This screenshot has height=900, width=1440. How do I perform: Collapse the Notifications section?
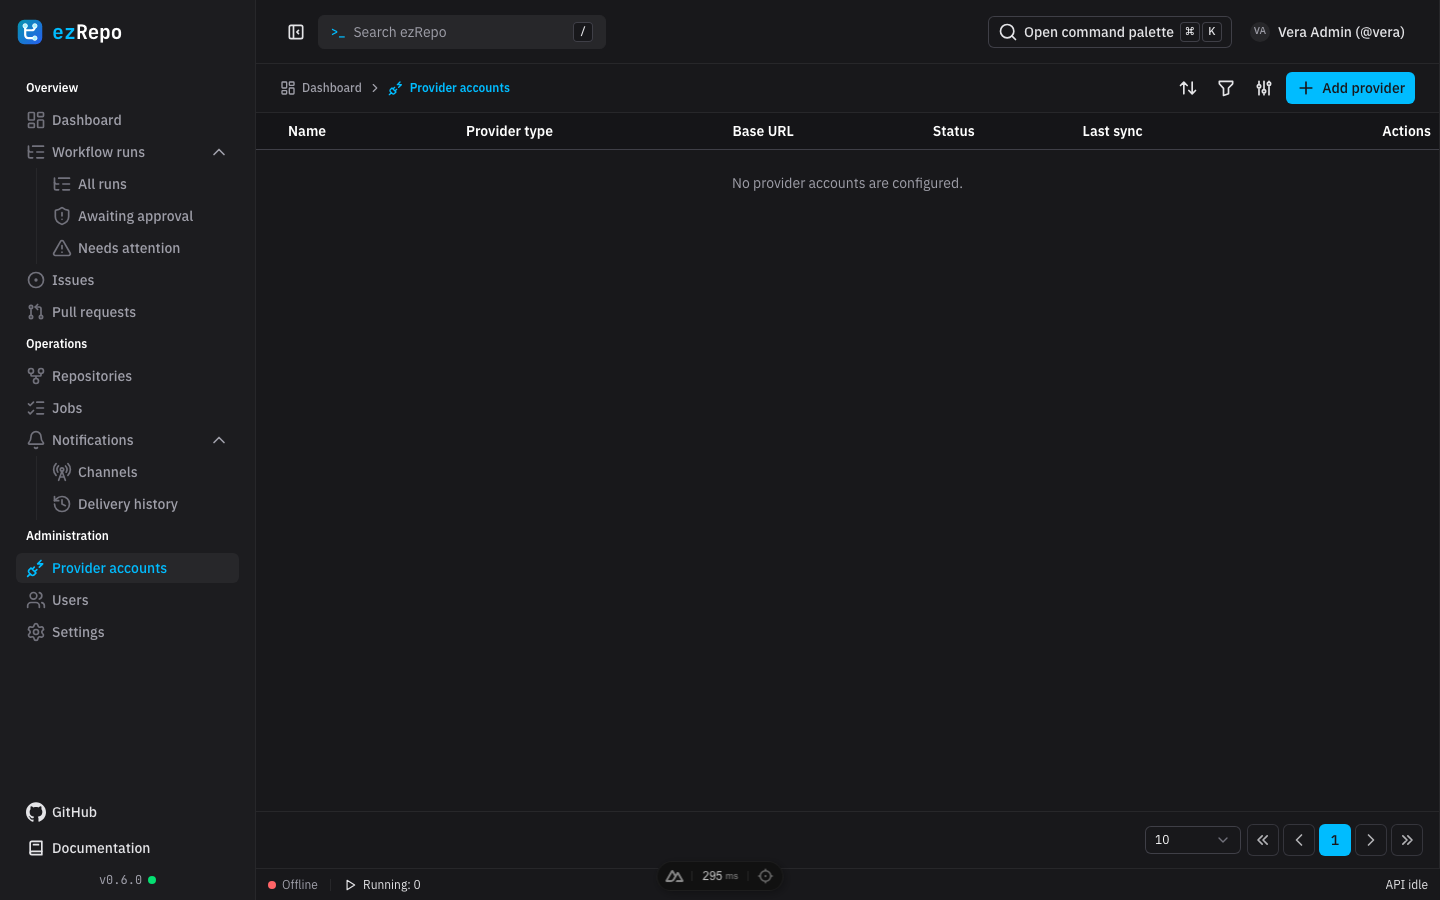[219, 440]
